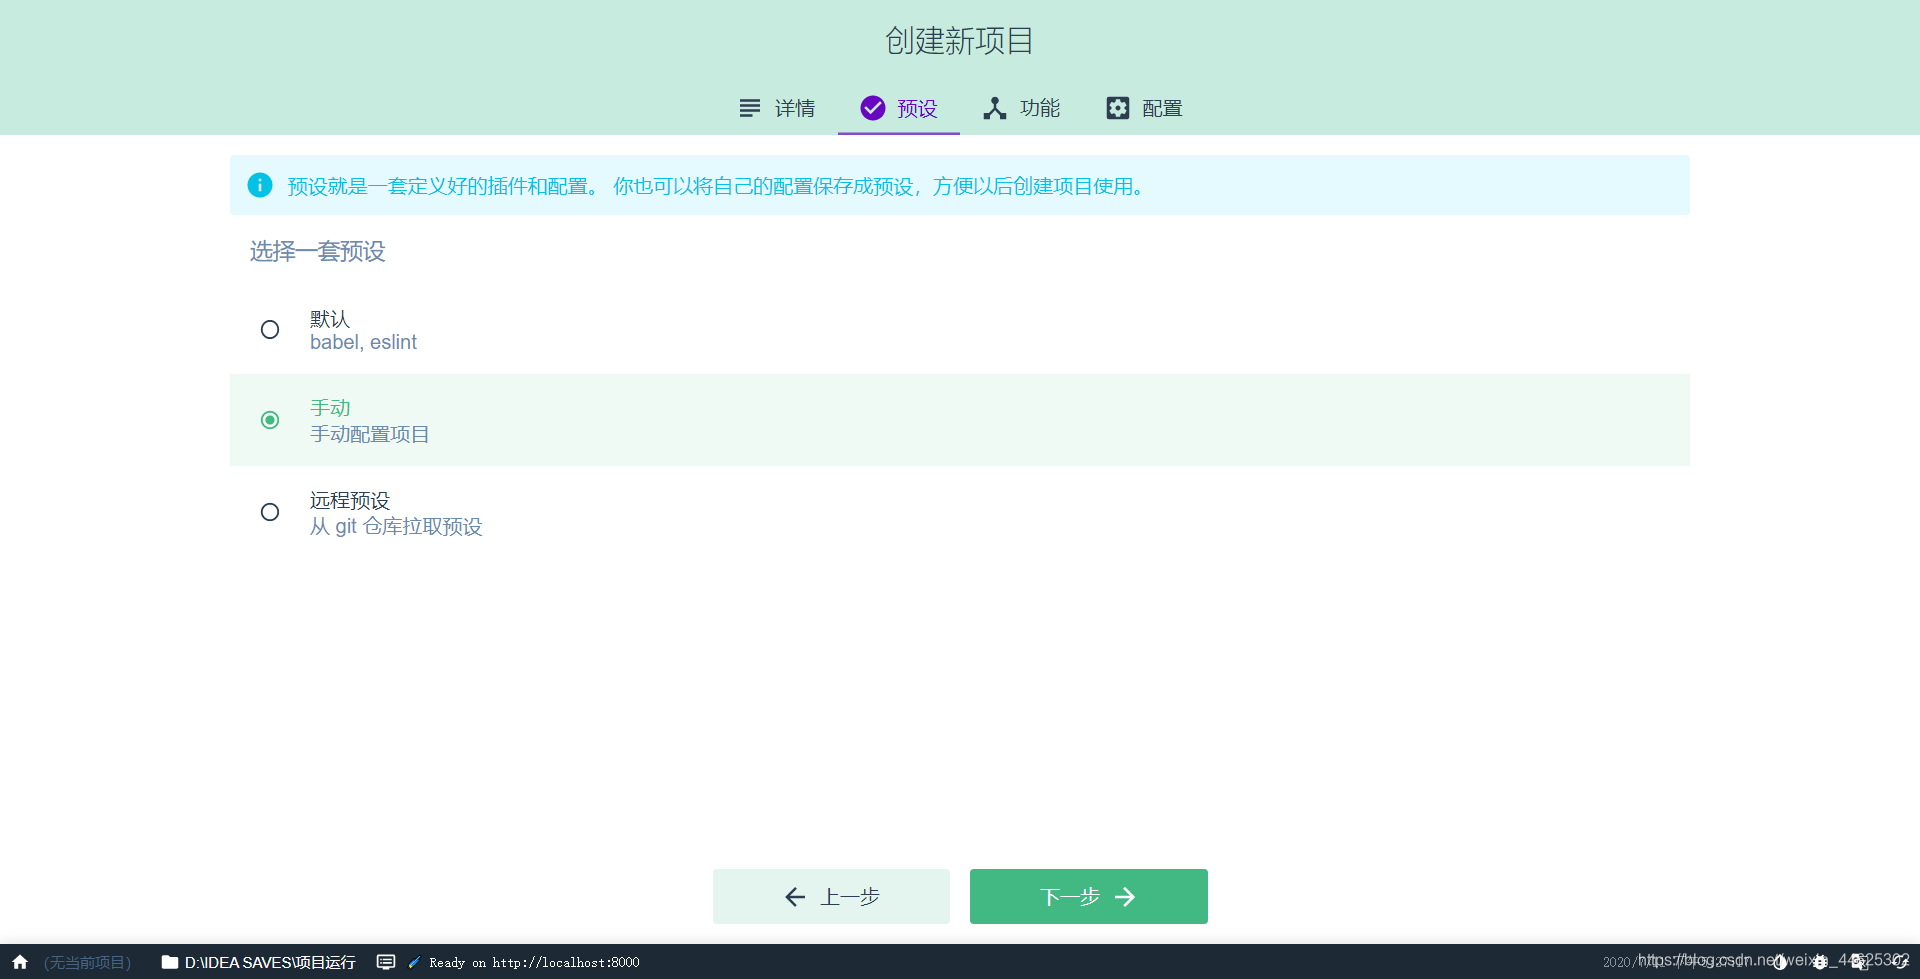Open the log console icon in the status bar
Screen dimensions: 1920x979
386,962
